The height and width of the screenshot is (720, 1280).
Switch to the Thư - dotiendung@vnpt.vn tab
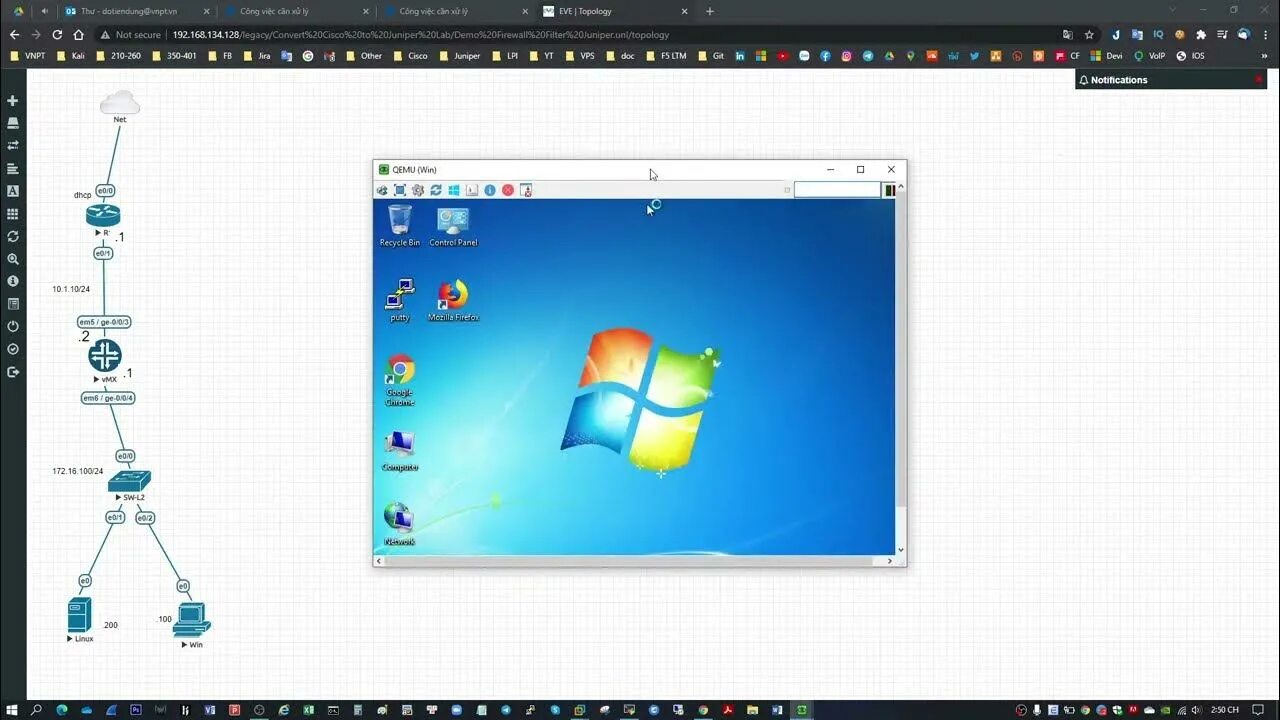point(138,11)
